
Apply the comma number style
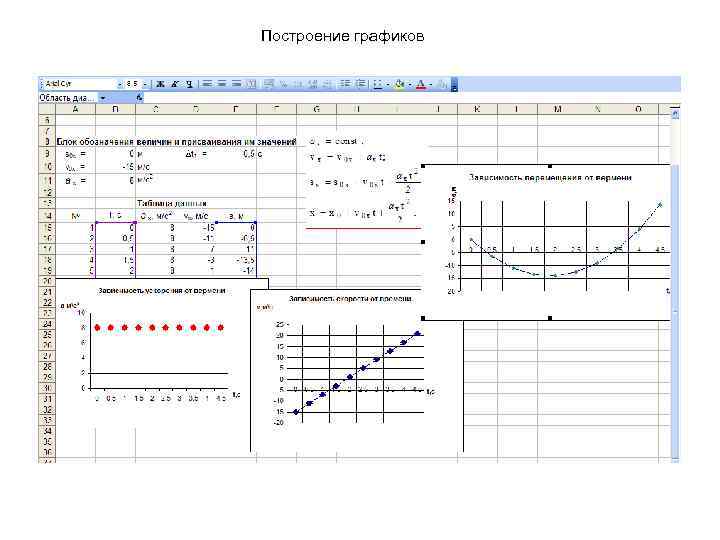coord(298,84)
